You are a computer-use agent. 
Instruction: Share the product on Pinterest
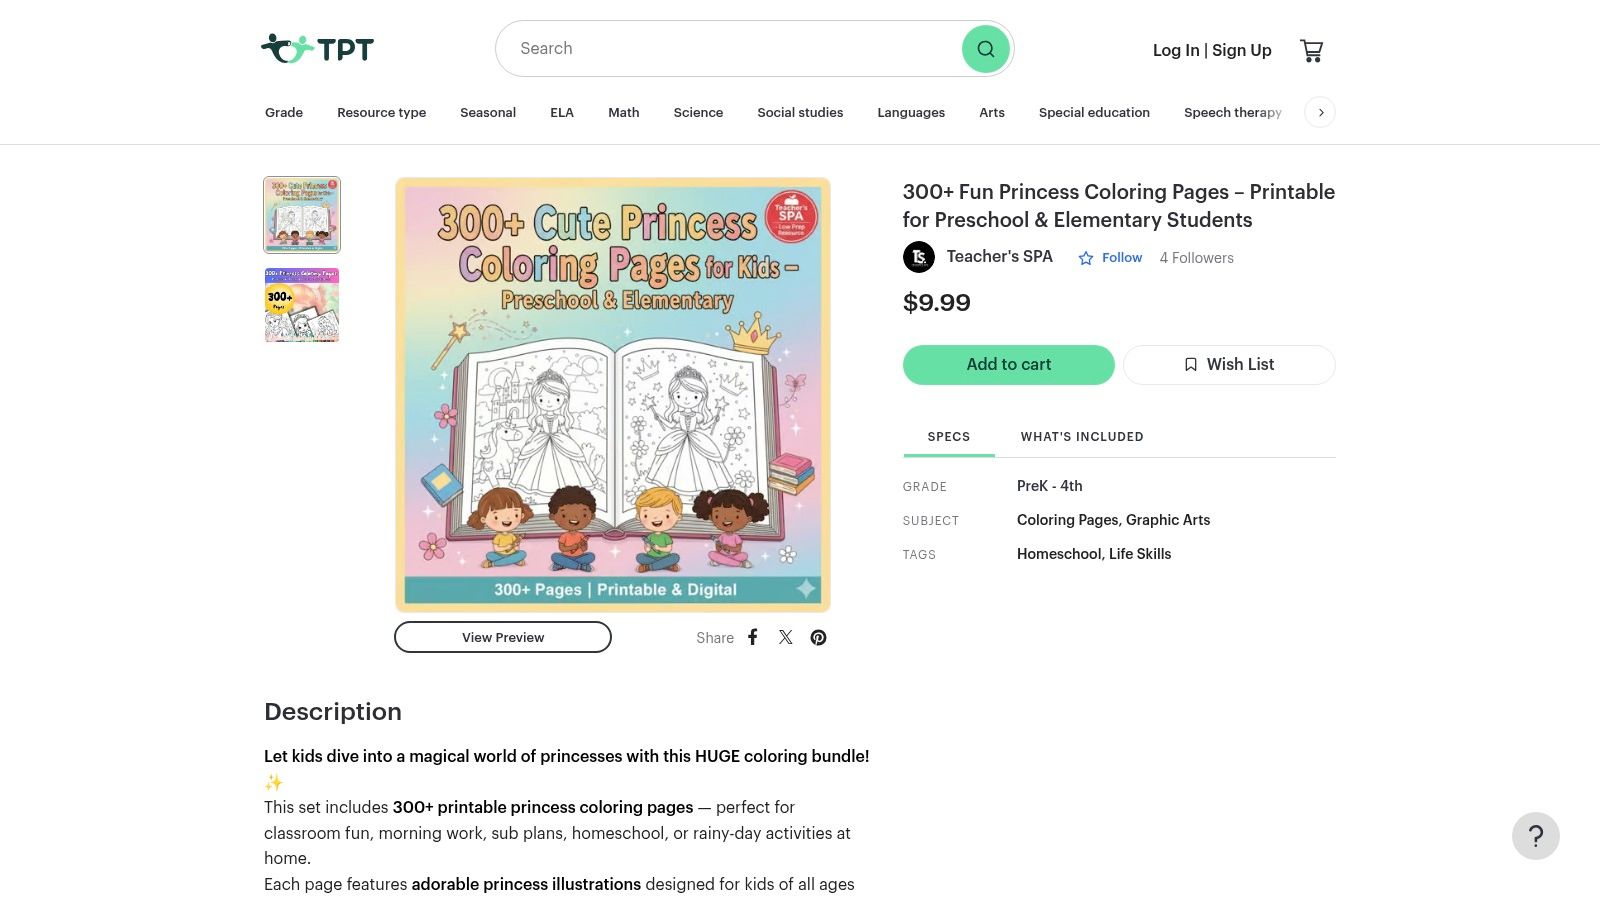818,637
